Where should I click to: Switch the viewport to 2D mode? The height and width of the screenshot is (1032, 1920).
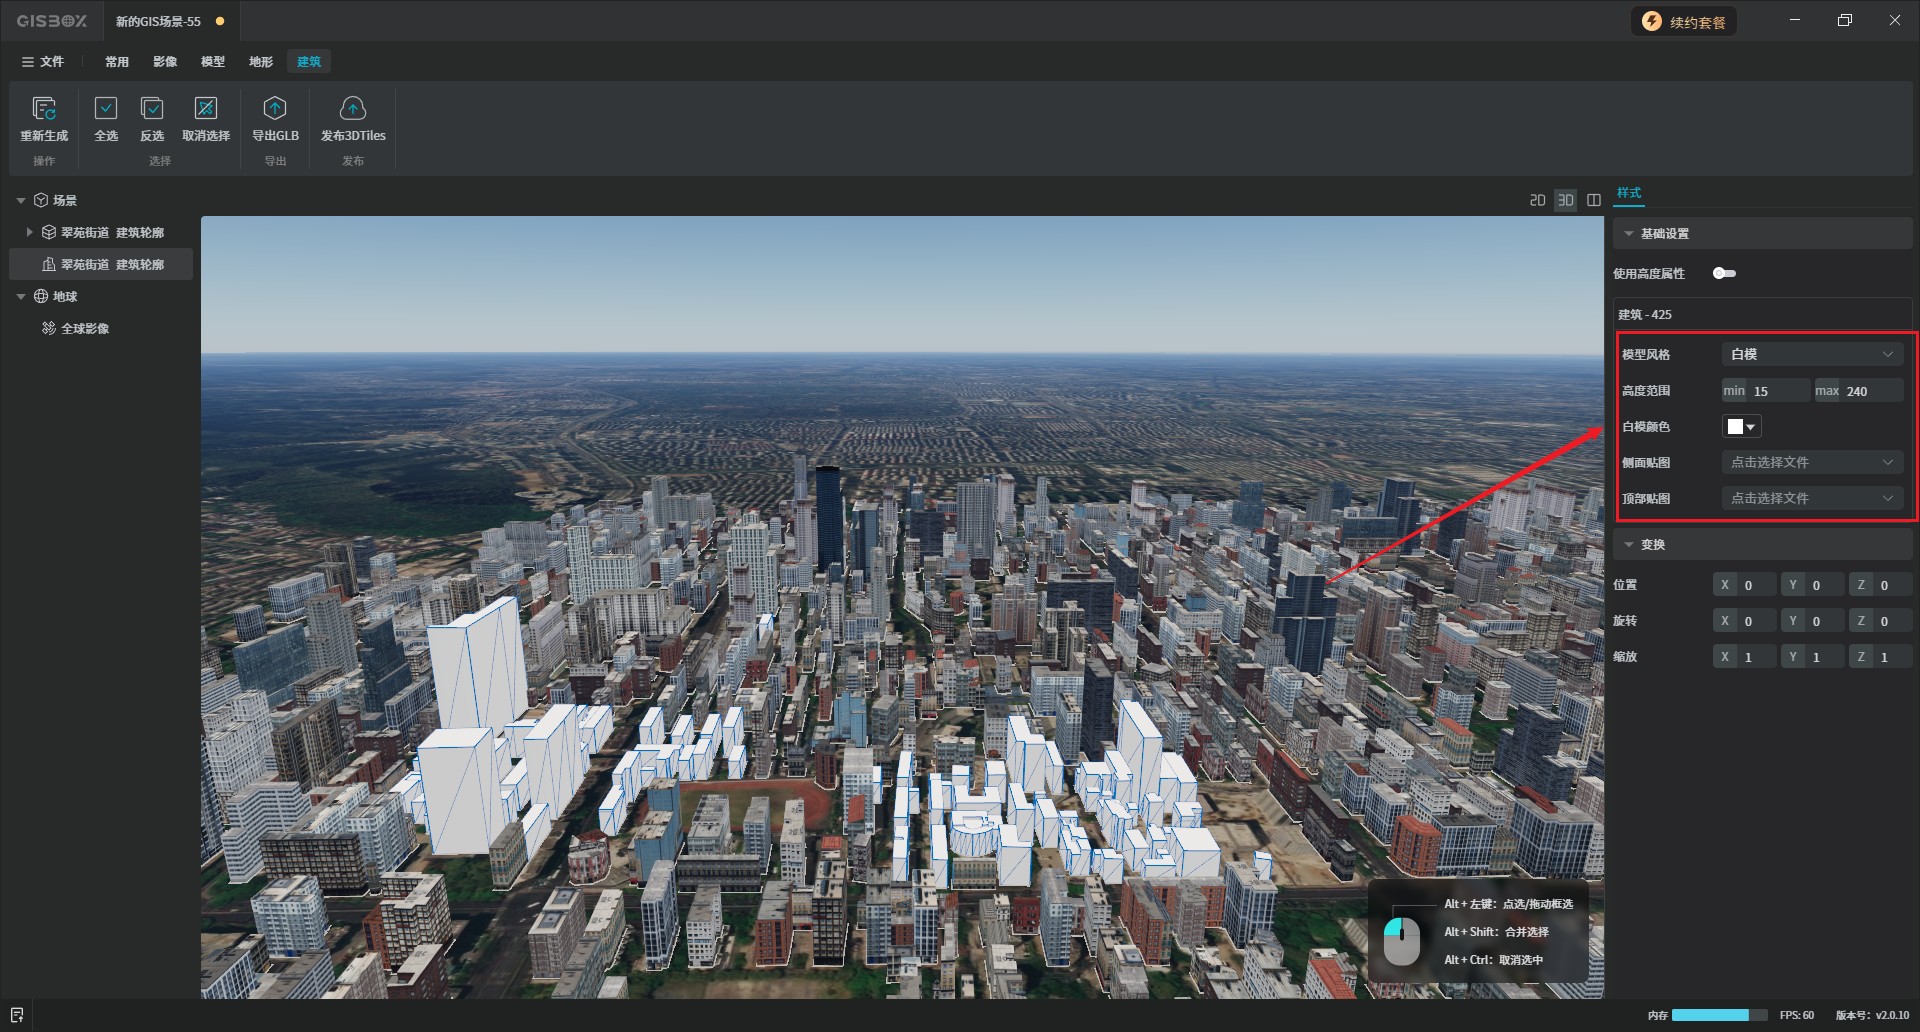point(1538,200)
